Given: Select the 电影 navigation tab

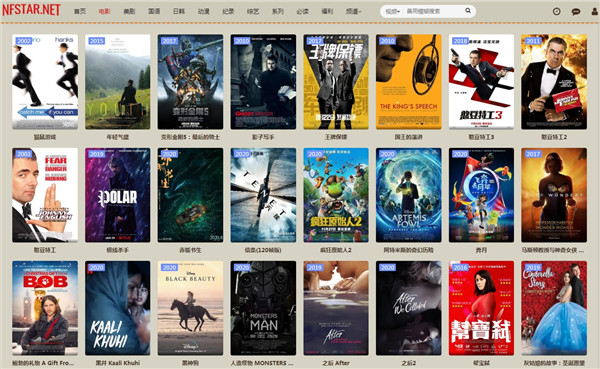Looking at the screenshot, I should (x=104, y=11).
